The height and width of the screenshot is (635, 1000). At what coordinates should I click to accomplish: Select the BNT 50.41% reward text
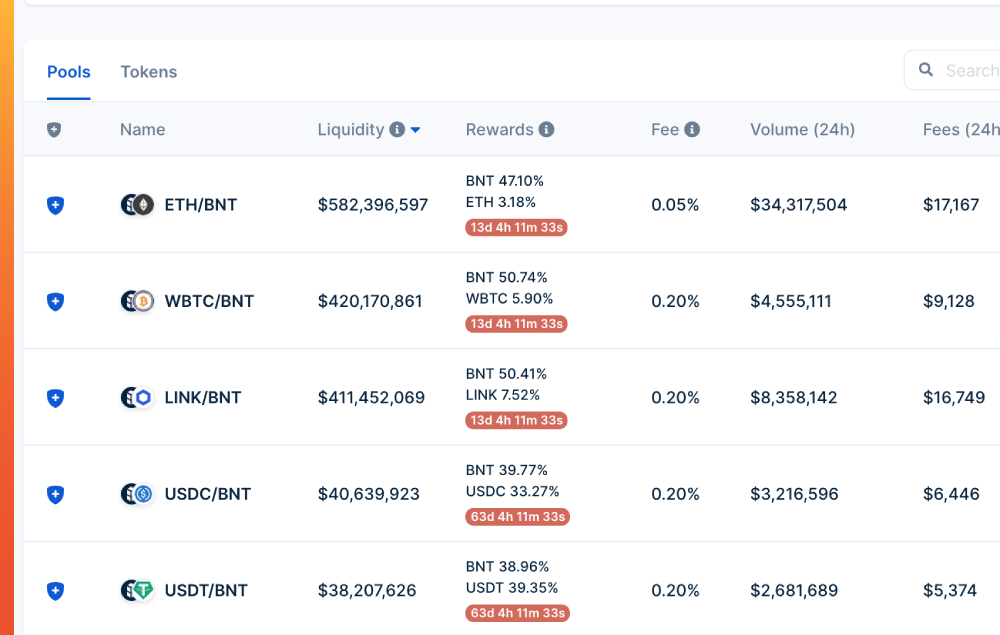tap(506, 373)
